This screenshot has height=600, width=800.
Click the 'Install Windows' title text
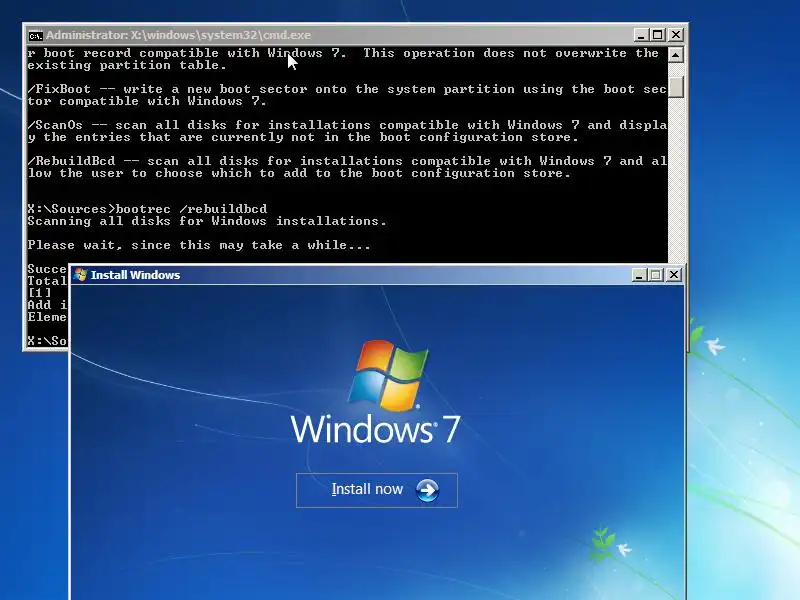(135, 275)
